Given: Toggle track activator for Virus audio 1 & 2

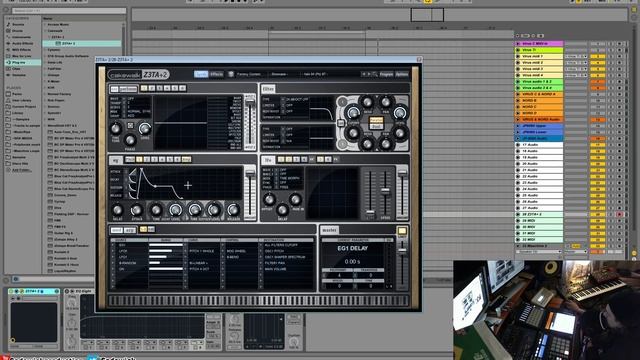Looking at the screenshot, I should pos(597,82).
